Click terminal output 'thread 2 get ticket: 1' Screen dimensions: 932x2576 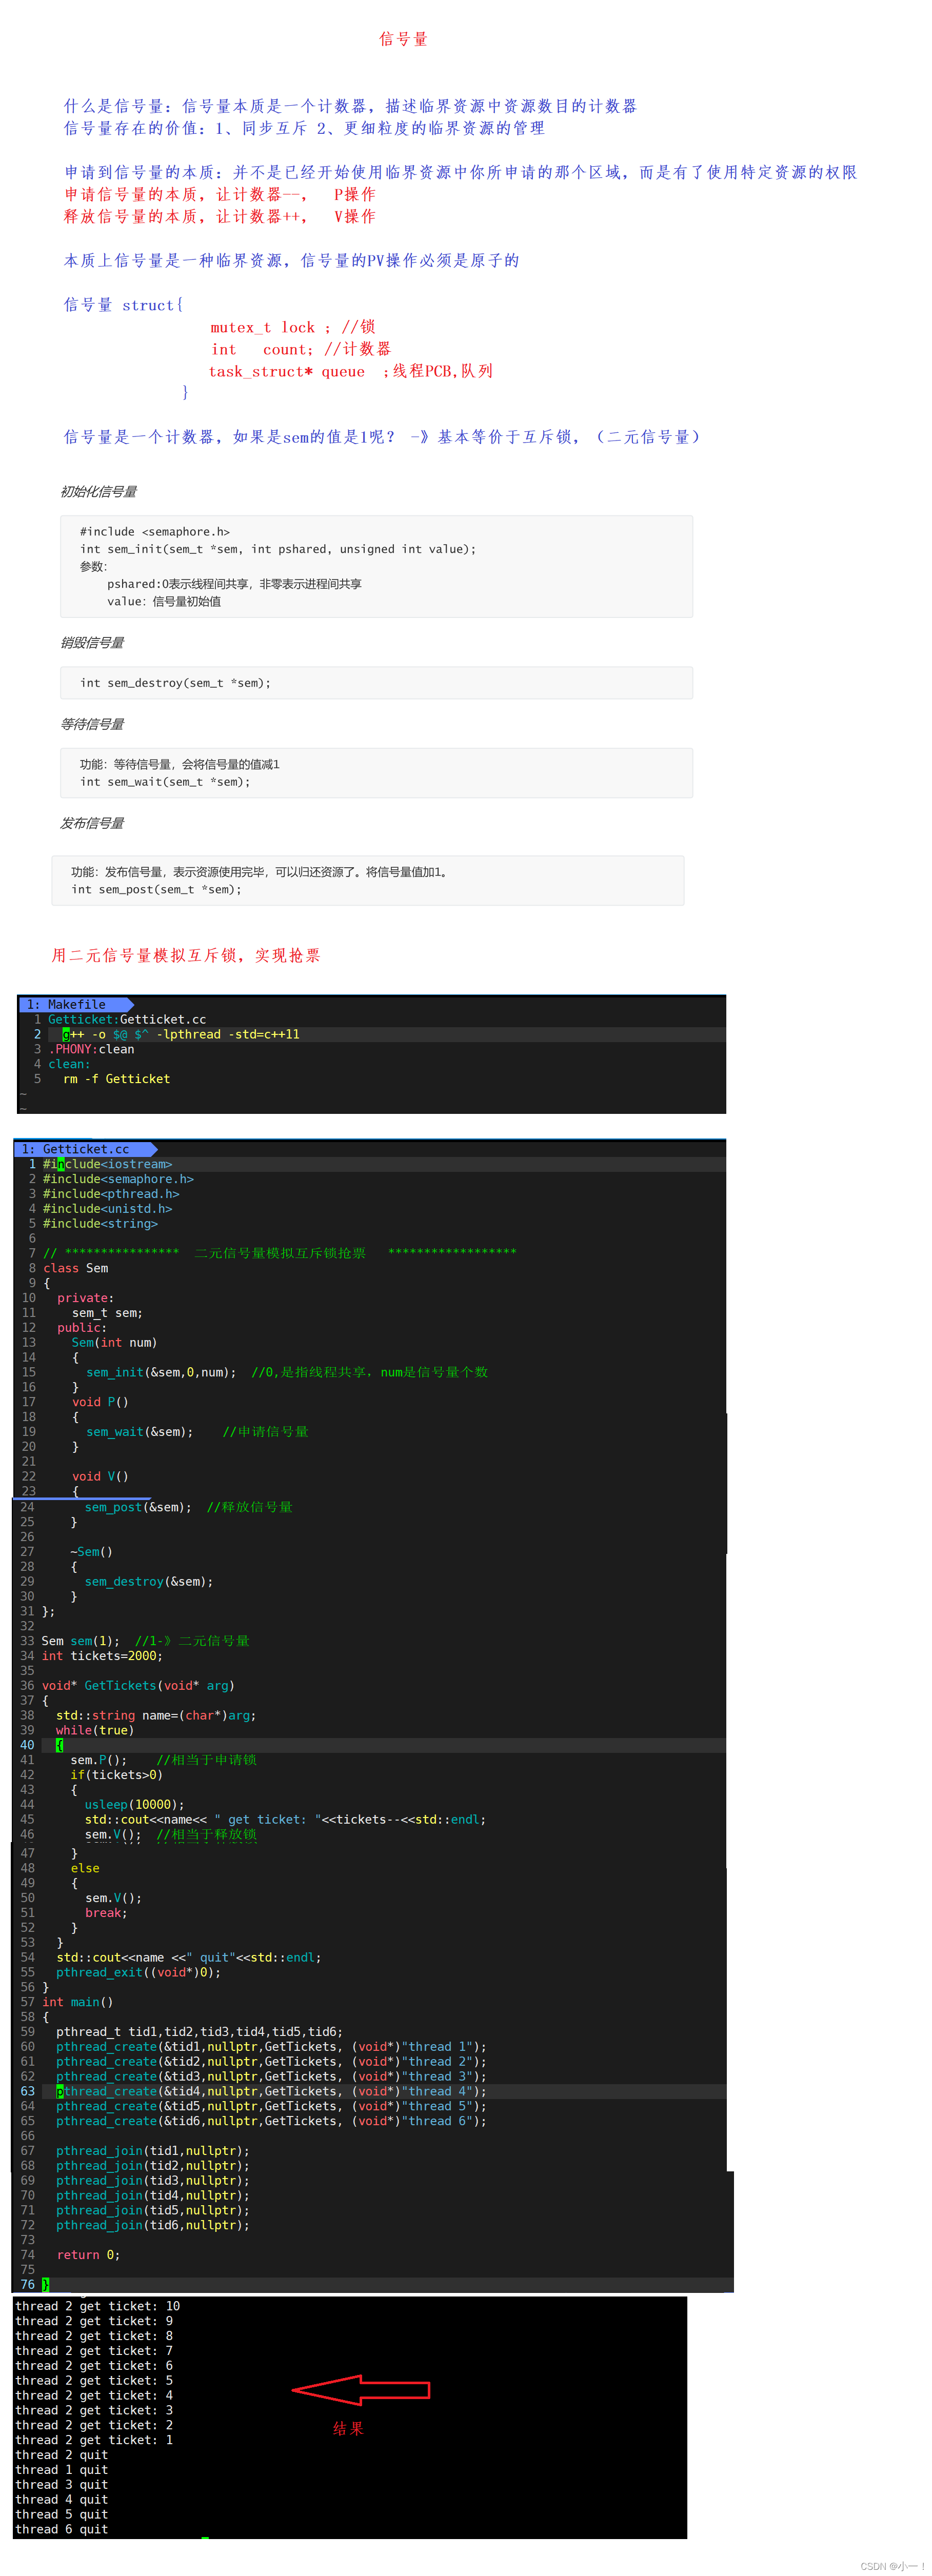click(x=94, y=2440)
